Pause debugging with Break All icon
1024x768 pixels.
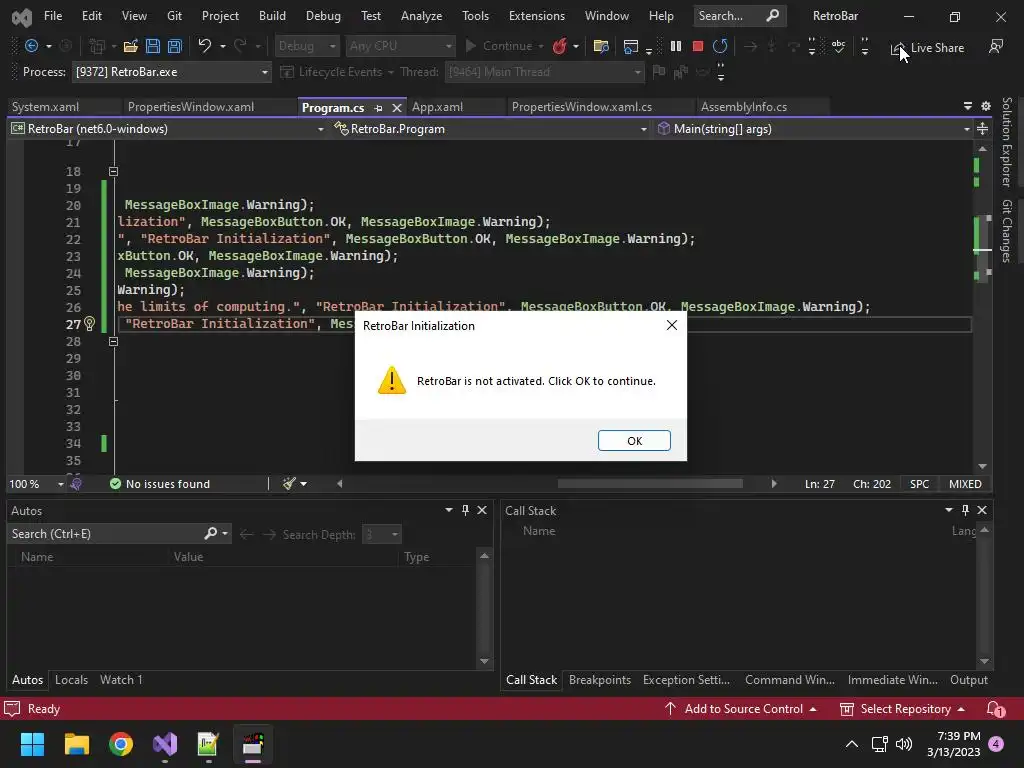coord(676,46)
